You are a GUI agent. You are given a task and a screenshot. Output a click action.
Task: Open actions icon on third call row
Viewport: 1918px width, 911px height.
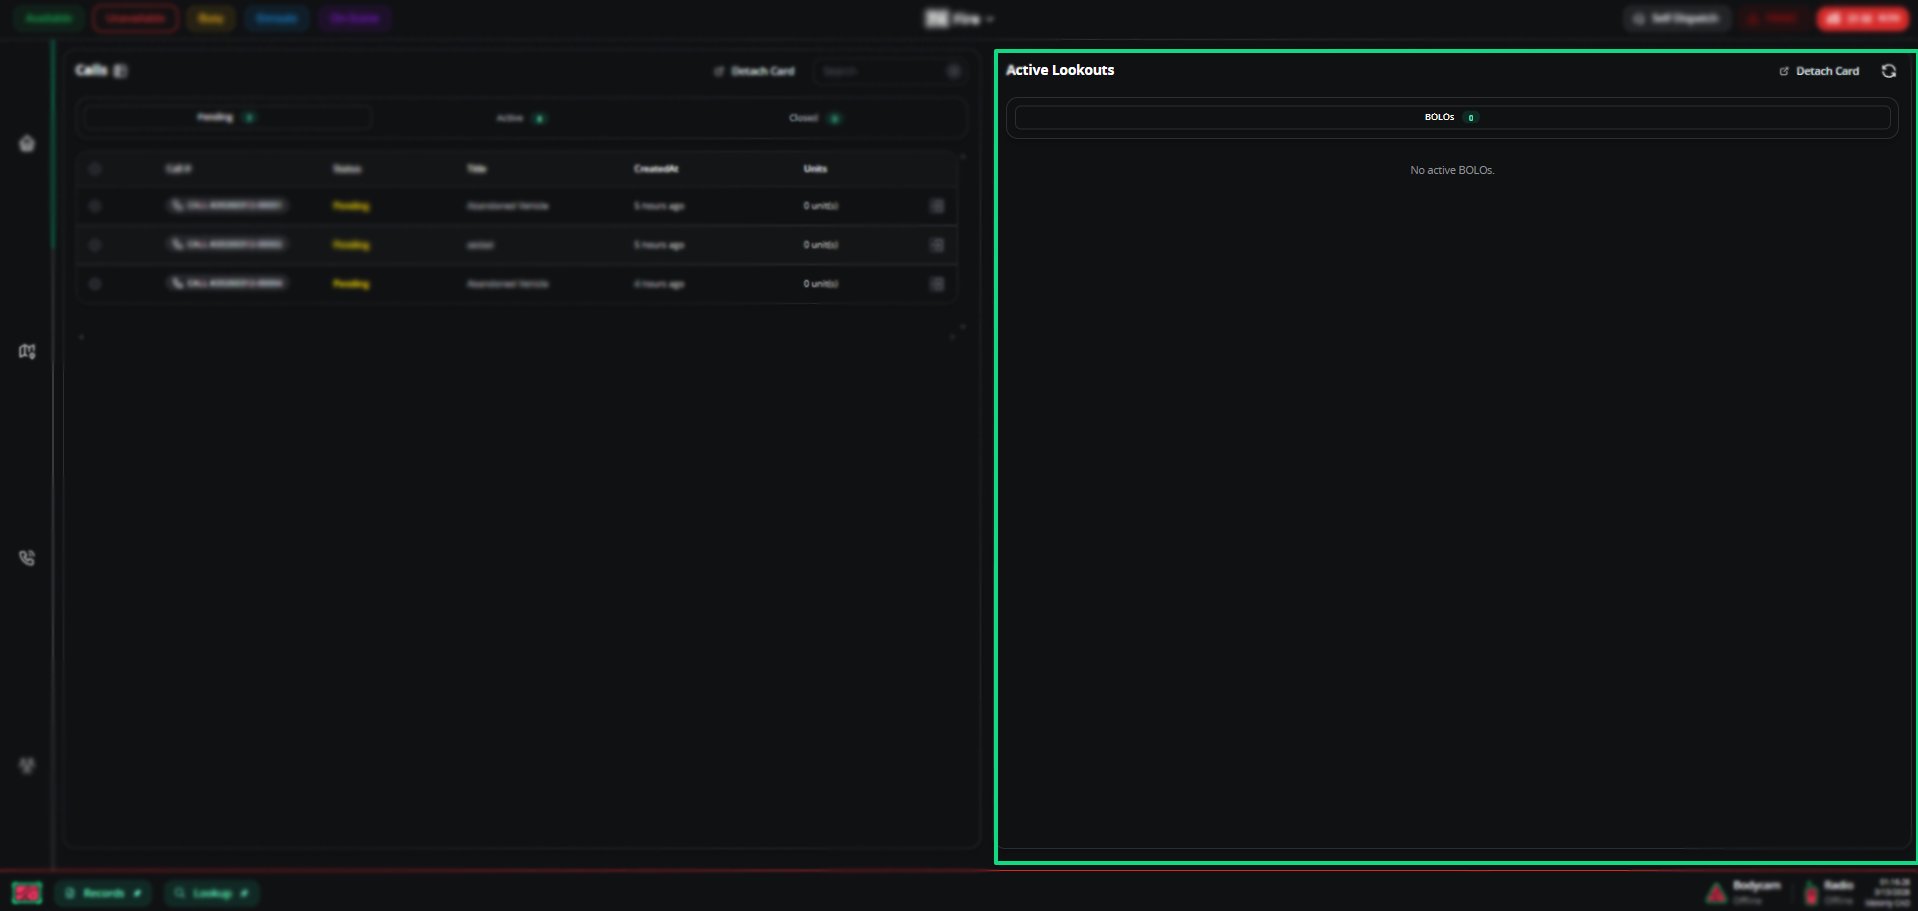point(937,284)
